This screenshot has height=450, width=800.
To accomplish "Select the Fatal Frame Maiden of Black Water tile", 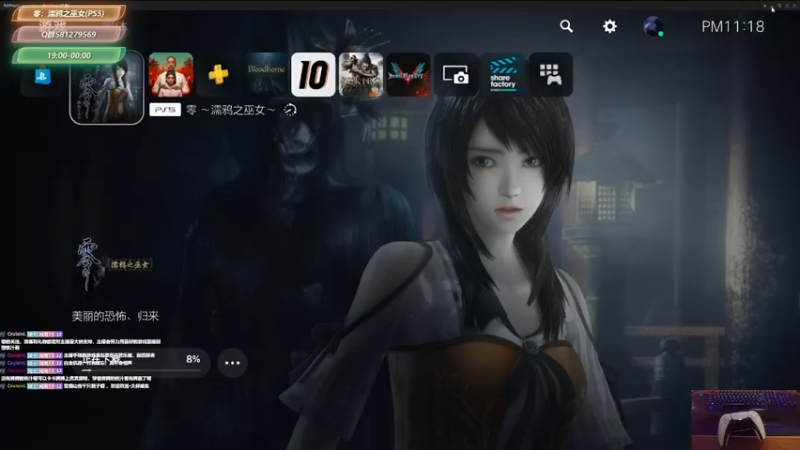I will coord(107,88).
